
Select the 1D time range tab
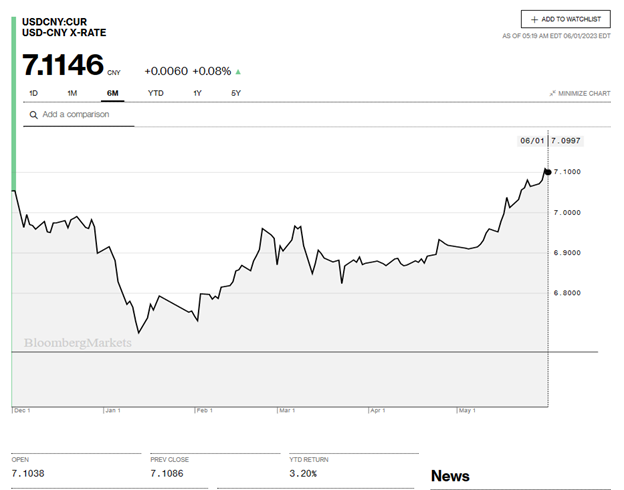click(33, 93)
